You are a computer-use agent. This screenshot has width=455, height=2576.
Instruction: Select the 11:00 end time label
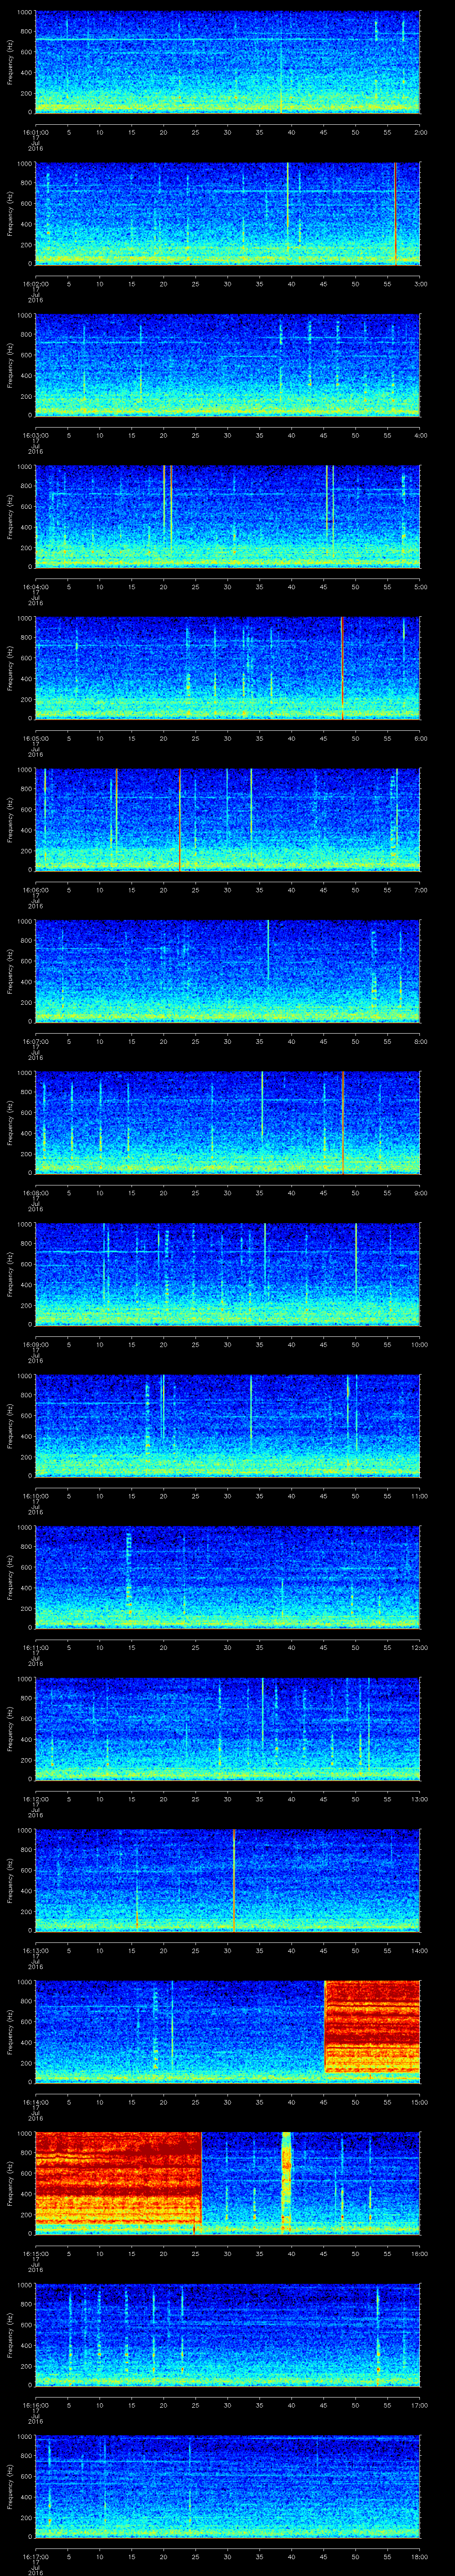click(419, 1496)
